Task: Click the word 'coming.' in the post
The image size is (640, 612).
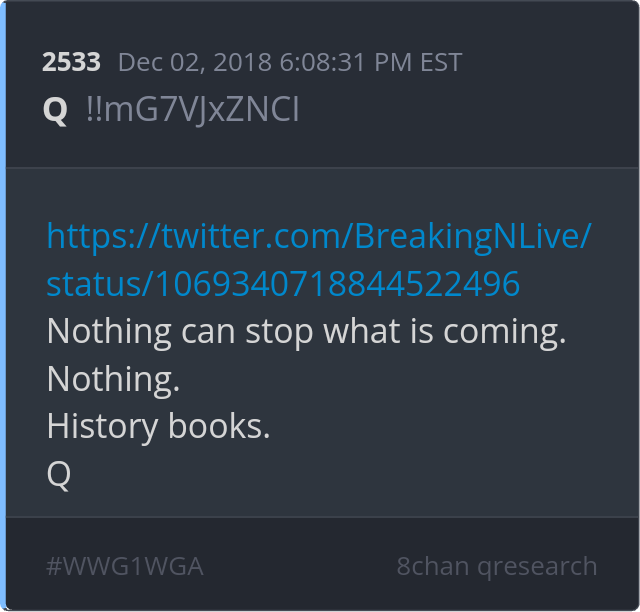Action: click(505, 332)
